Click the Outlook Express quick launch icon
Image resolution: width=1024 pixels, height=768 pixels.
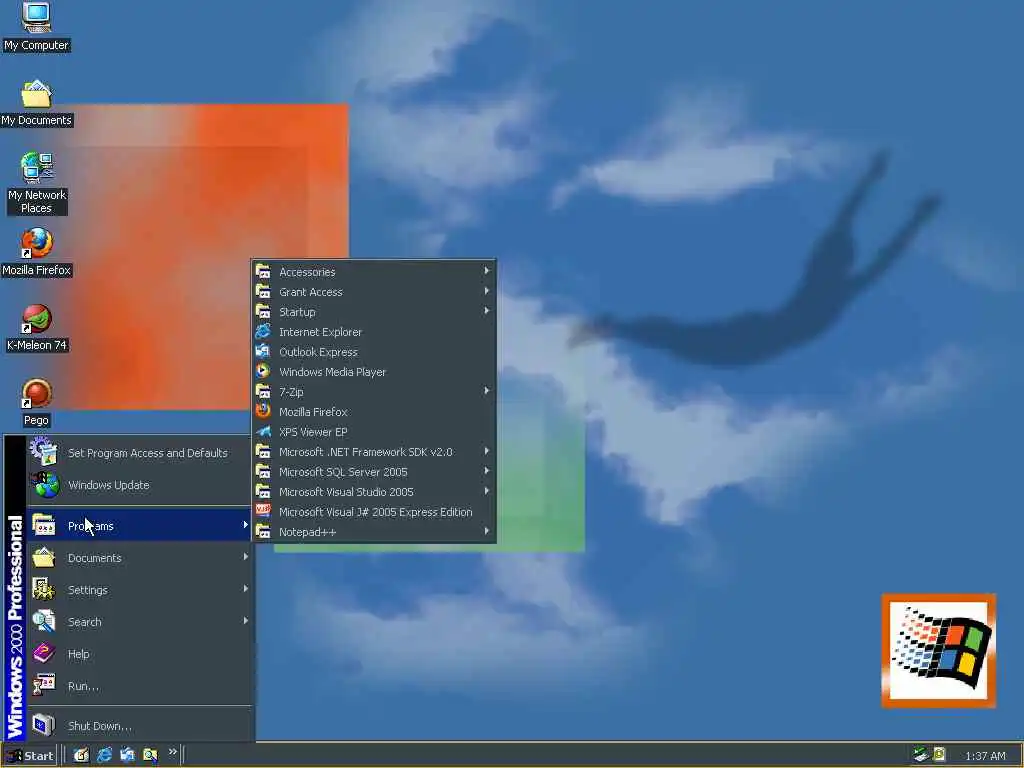(x=127, y=755)
